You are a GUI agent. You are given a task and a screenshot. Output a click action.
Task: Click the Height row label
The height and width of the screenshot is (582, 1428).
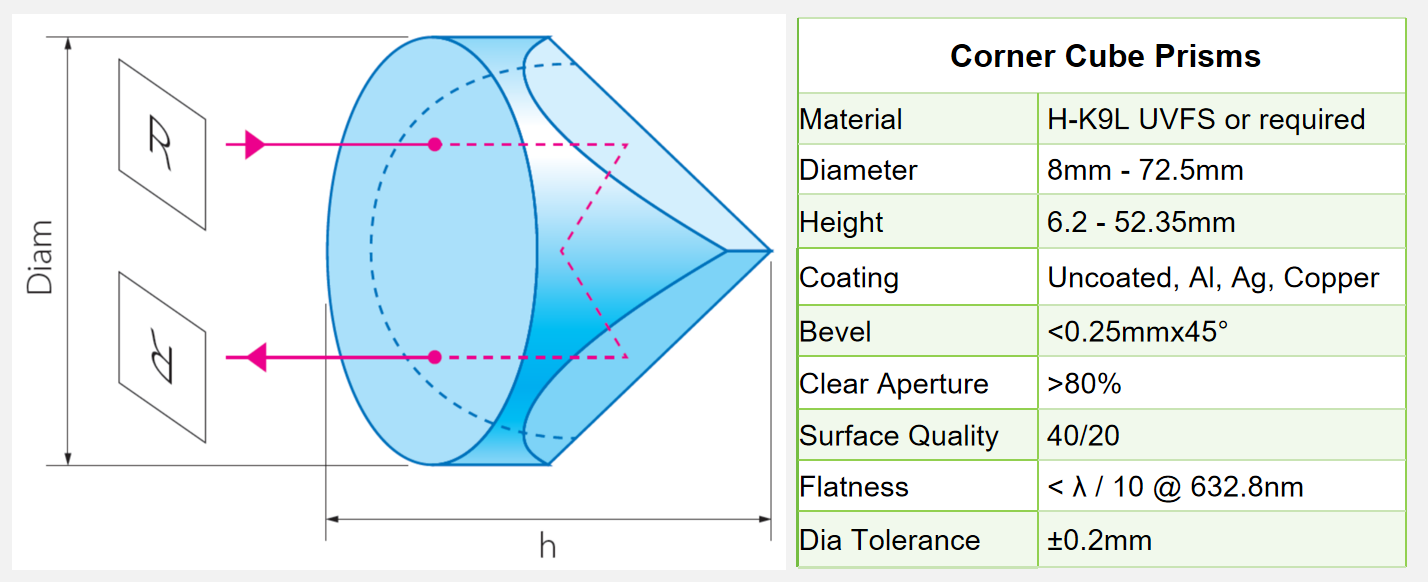[841, 222]
